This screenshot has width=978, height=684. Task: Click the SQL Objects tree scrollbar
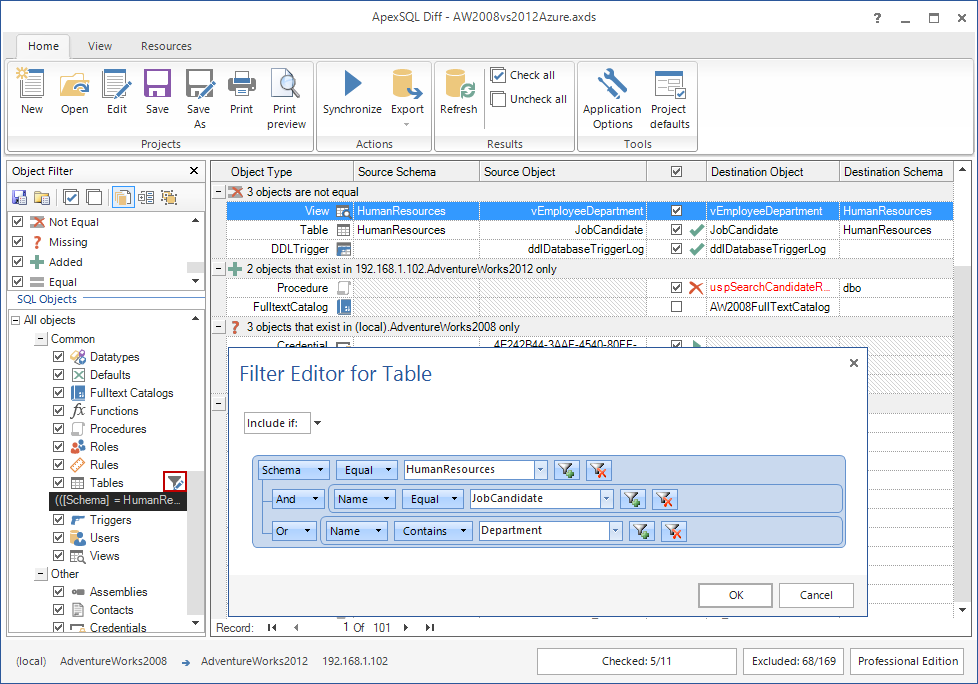[195, 471]
